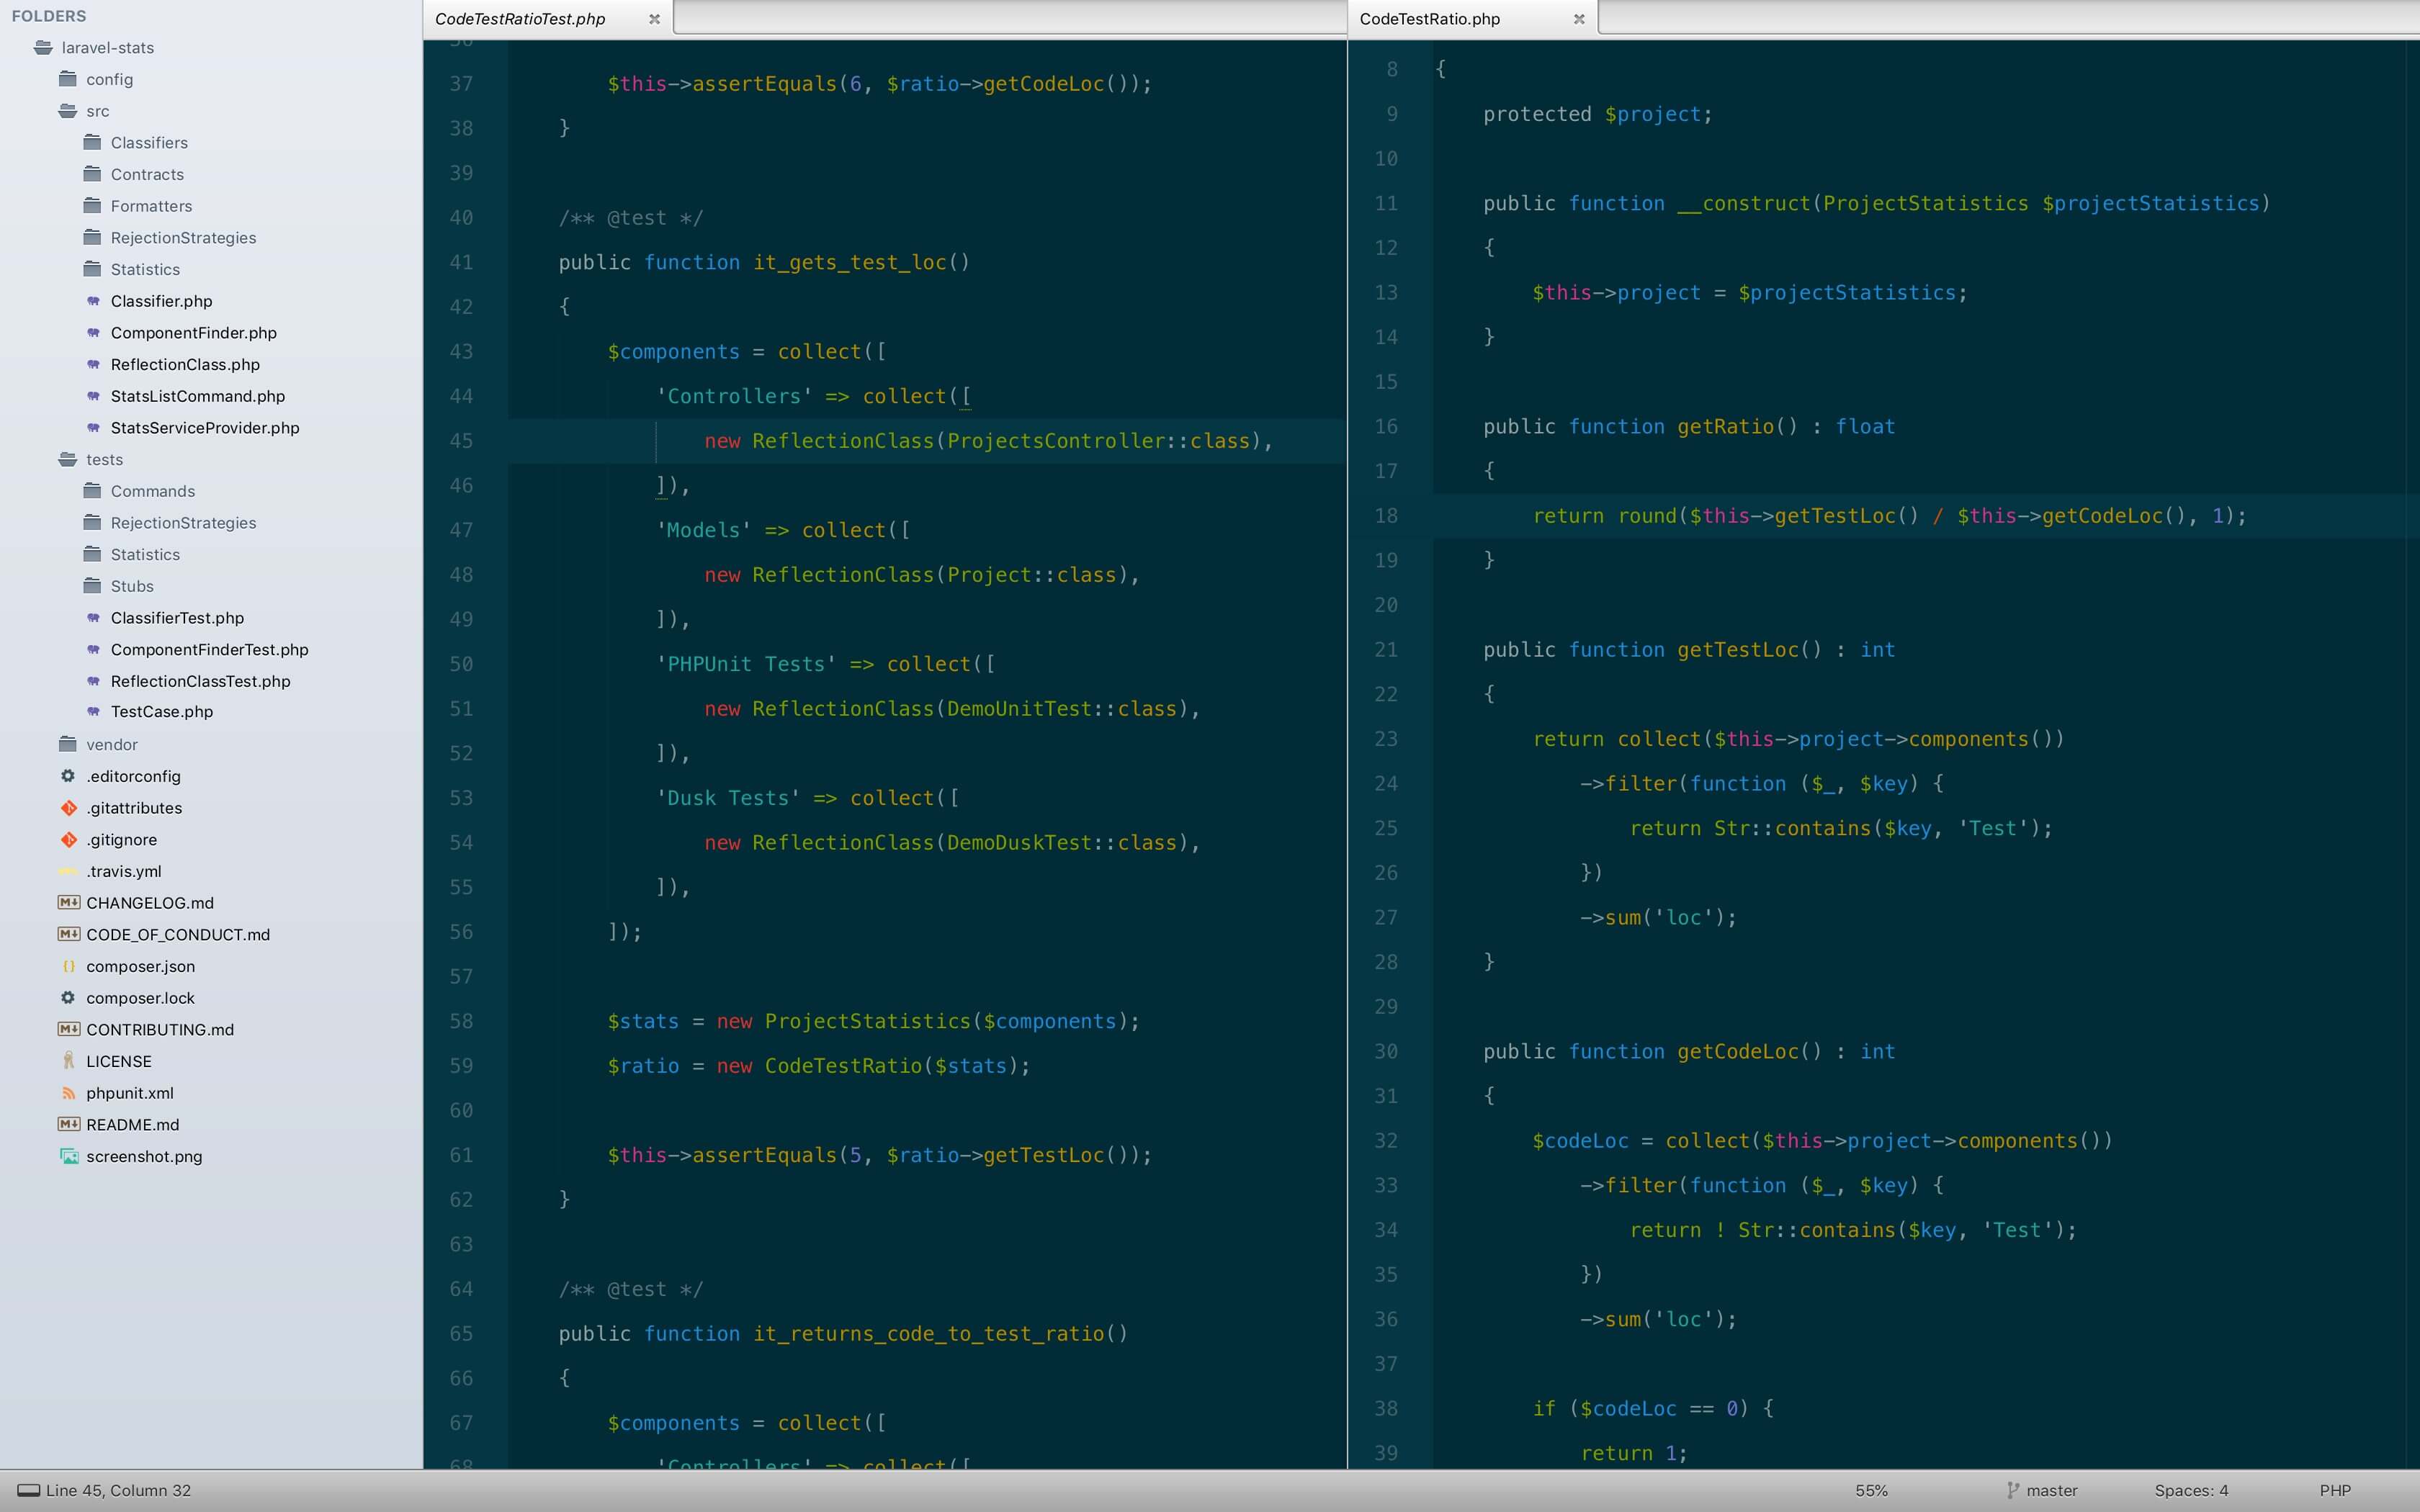
Task: Click line number 18 in right gutter
Action: [x=1386, y=516]
